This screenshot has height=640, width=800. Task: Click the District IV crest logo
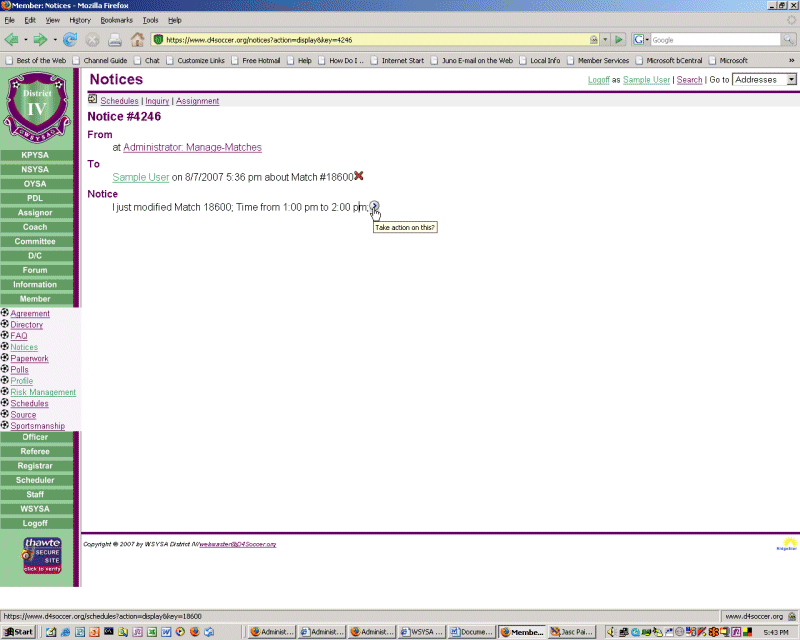click(x=36, y=107)
